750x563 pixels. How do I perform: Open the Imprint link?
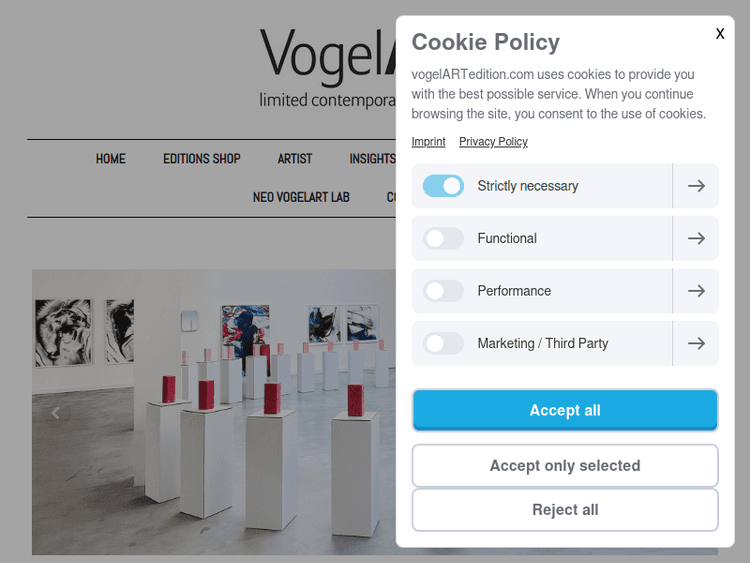(428, 142)
